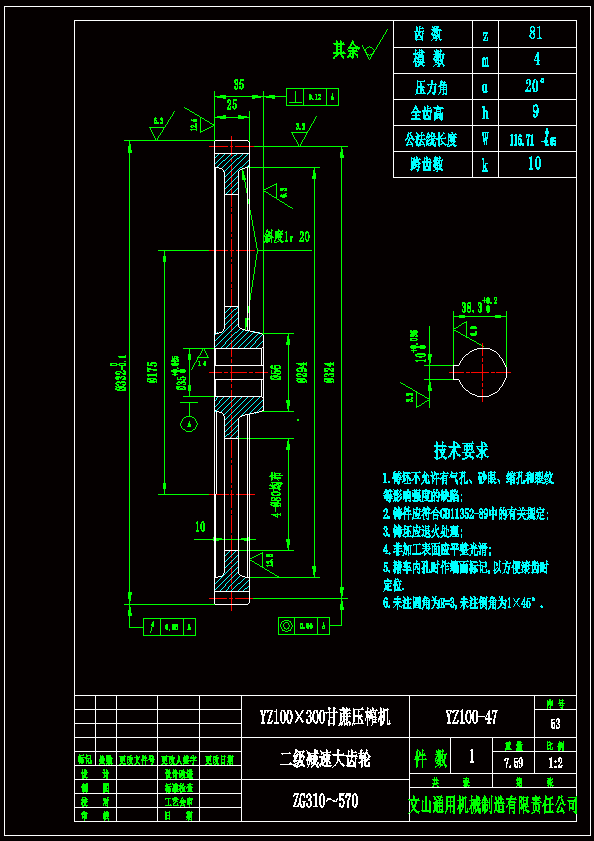Click the serial number 53 cell
The height and width of the screenshot is (841, 594).
click(x=555, y=724)
